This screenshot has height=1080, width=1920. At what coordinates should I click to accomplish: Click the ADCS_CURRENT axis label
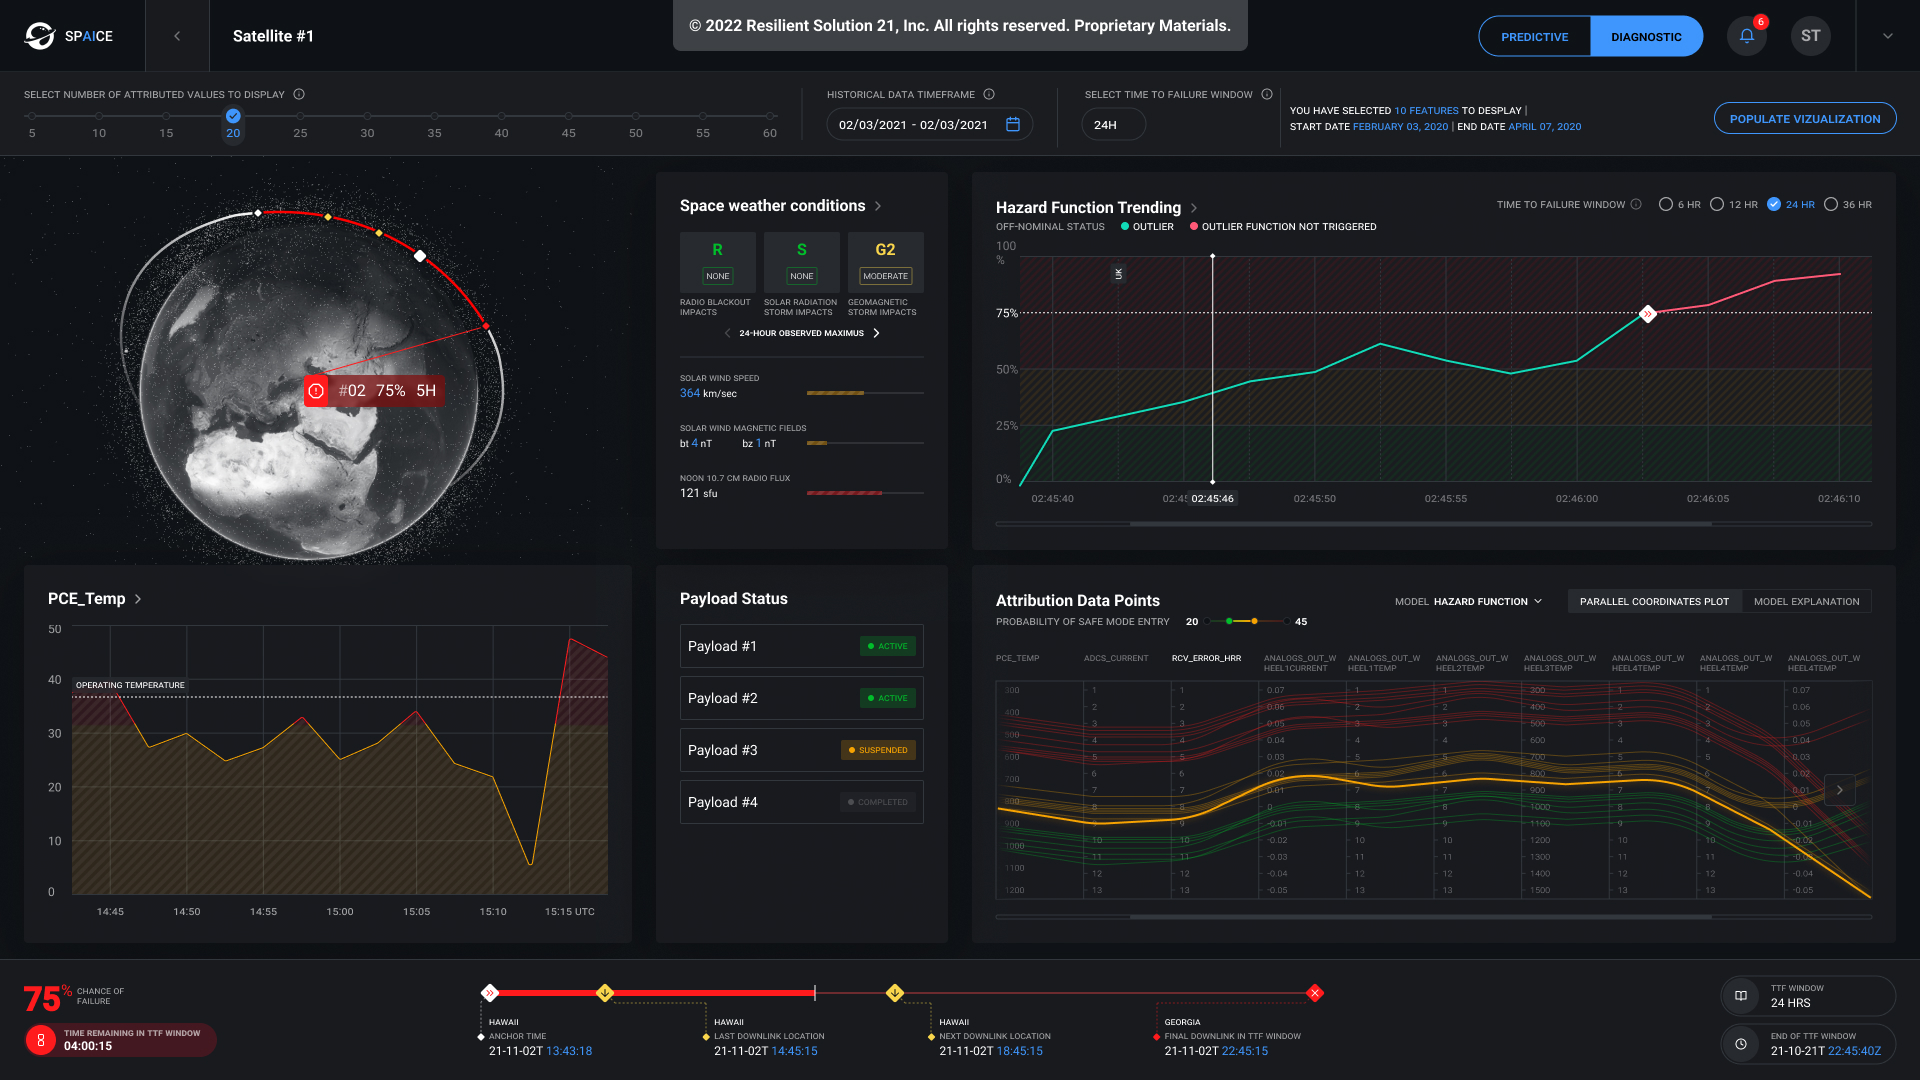(x=1116, y=658)
